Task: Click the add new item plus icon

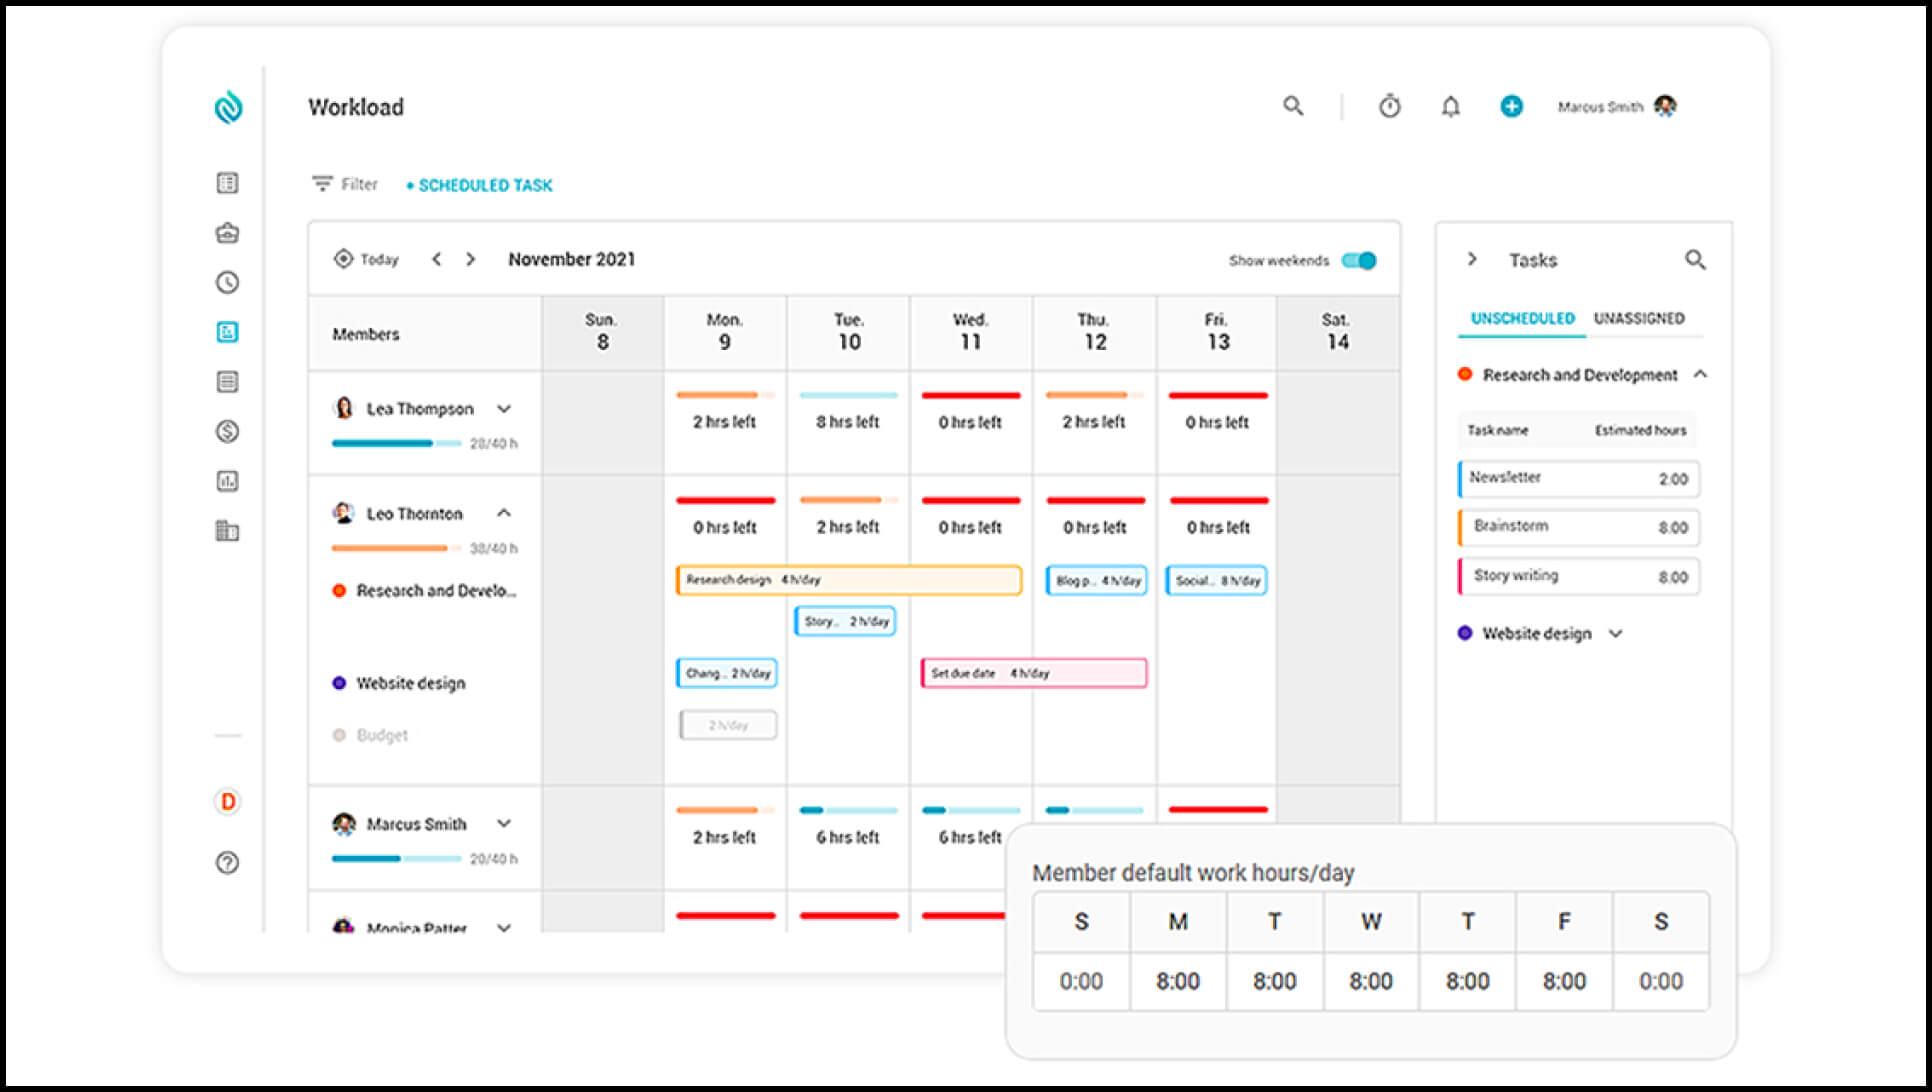Action: [1511, 107]
